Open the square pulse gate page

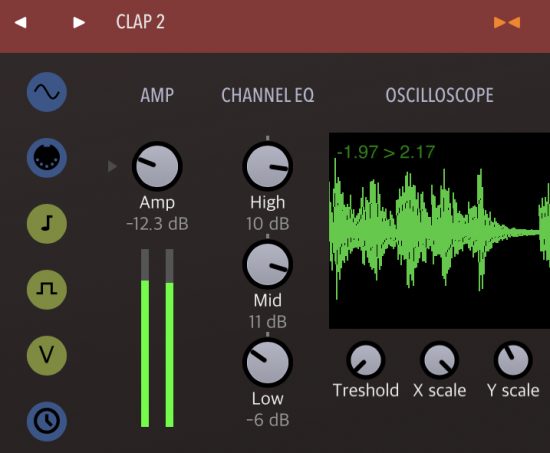[47, 289]
